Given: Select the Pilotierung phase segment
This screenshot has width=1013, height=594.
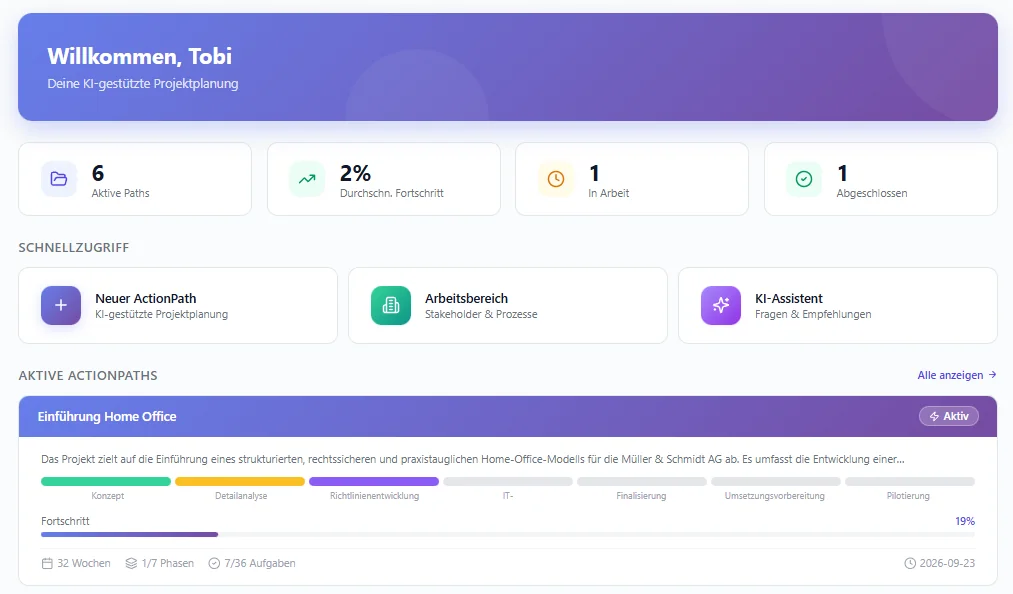Looking at the screenshot, I should click(910, 481).
